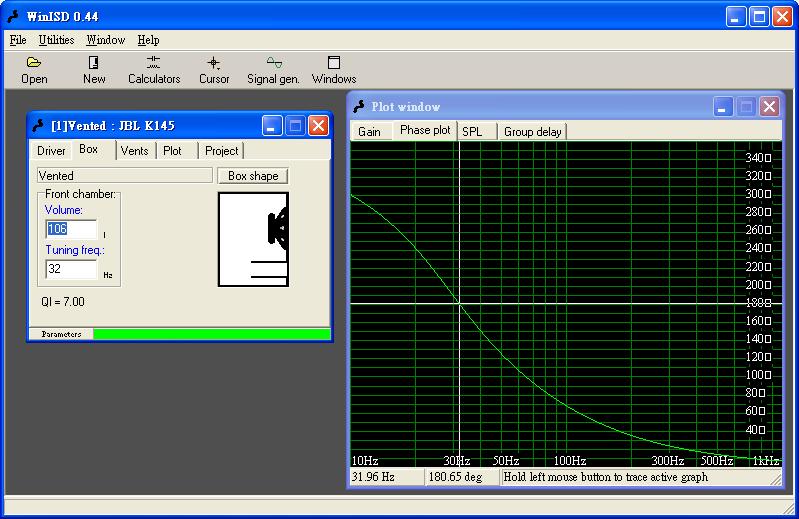
Task: Click the Open toolbar icon
Action: [34, 69]
